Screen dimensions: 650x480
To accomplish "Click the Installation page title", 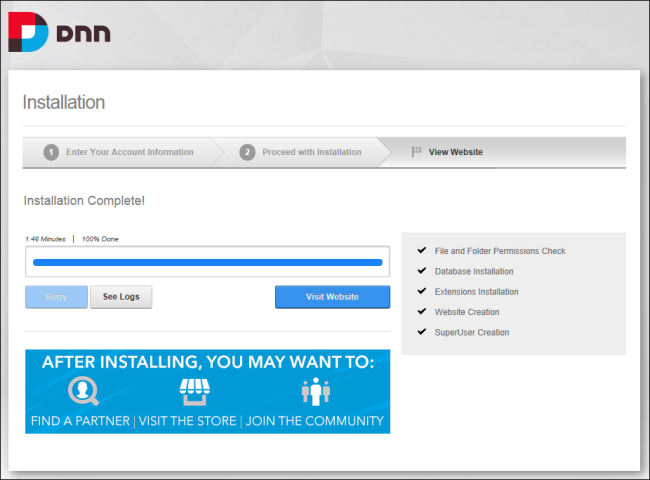I will pyautogui.click(x=64, y=102).
